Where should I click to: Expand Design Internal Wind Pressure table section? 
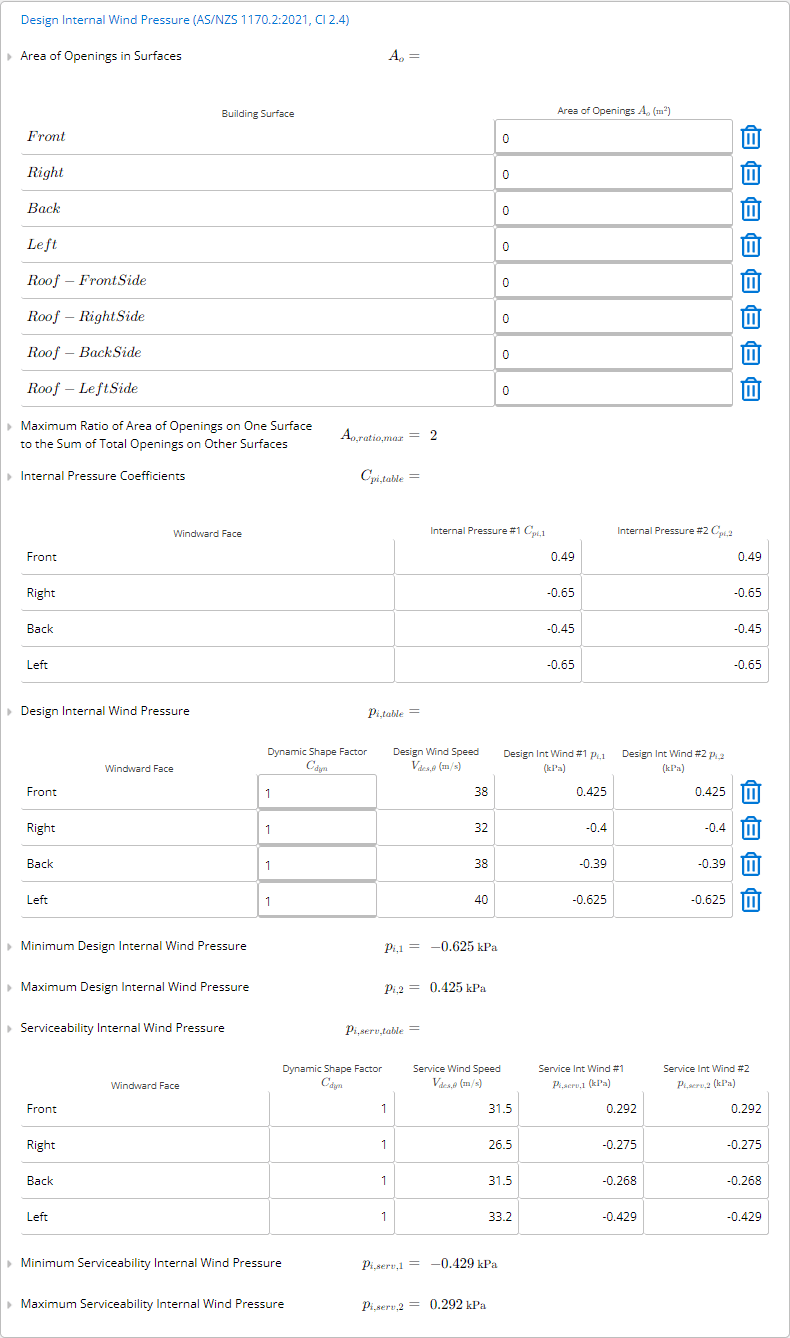click(x=10, y=711)
